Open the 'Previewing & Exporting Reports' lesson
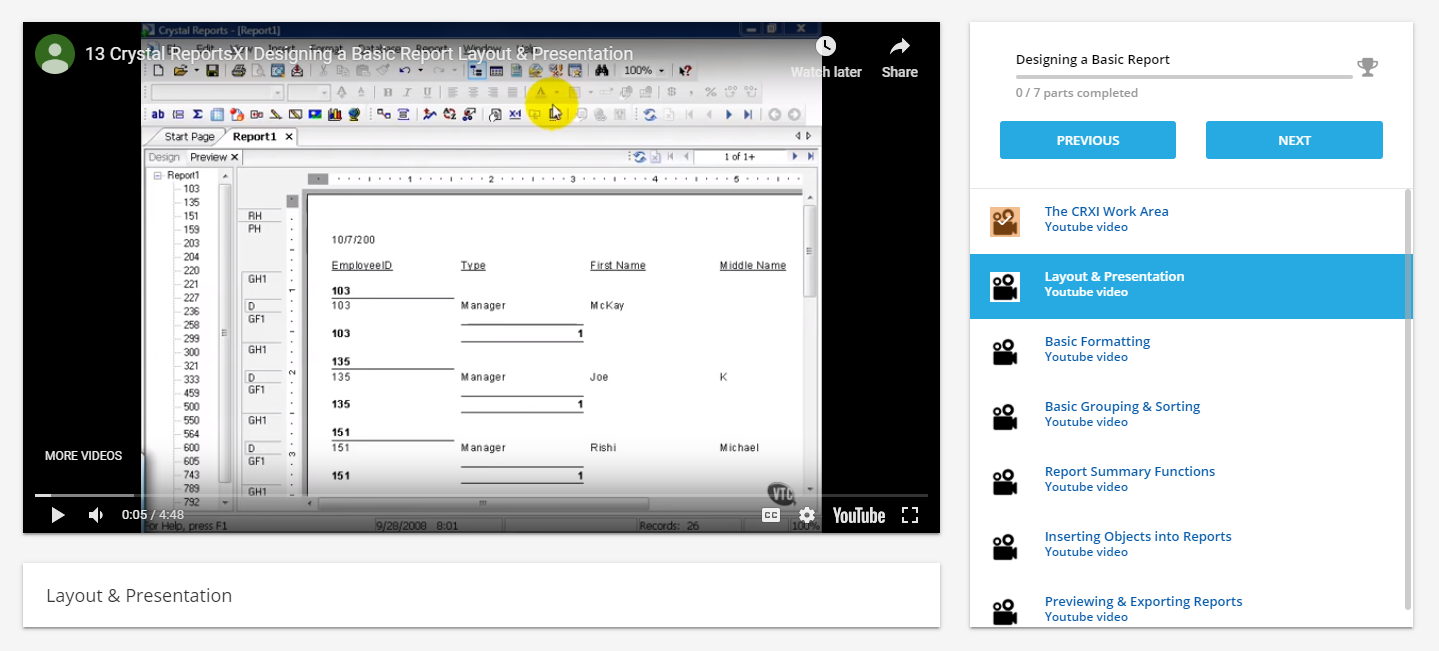 (x=1143, y=601)
